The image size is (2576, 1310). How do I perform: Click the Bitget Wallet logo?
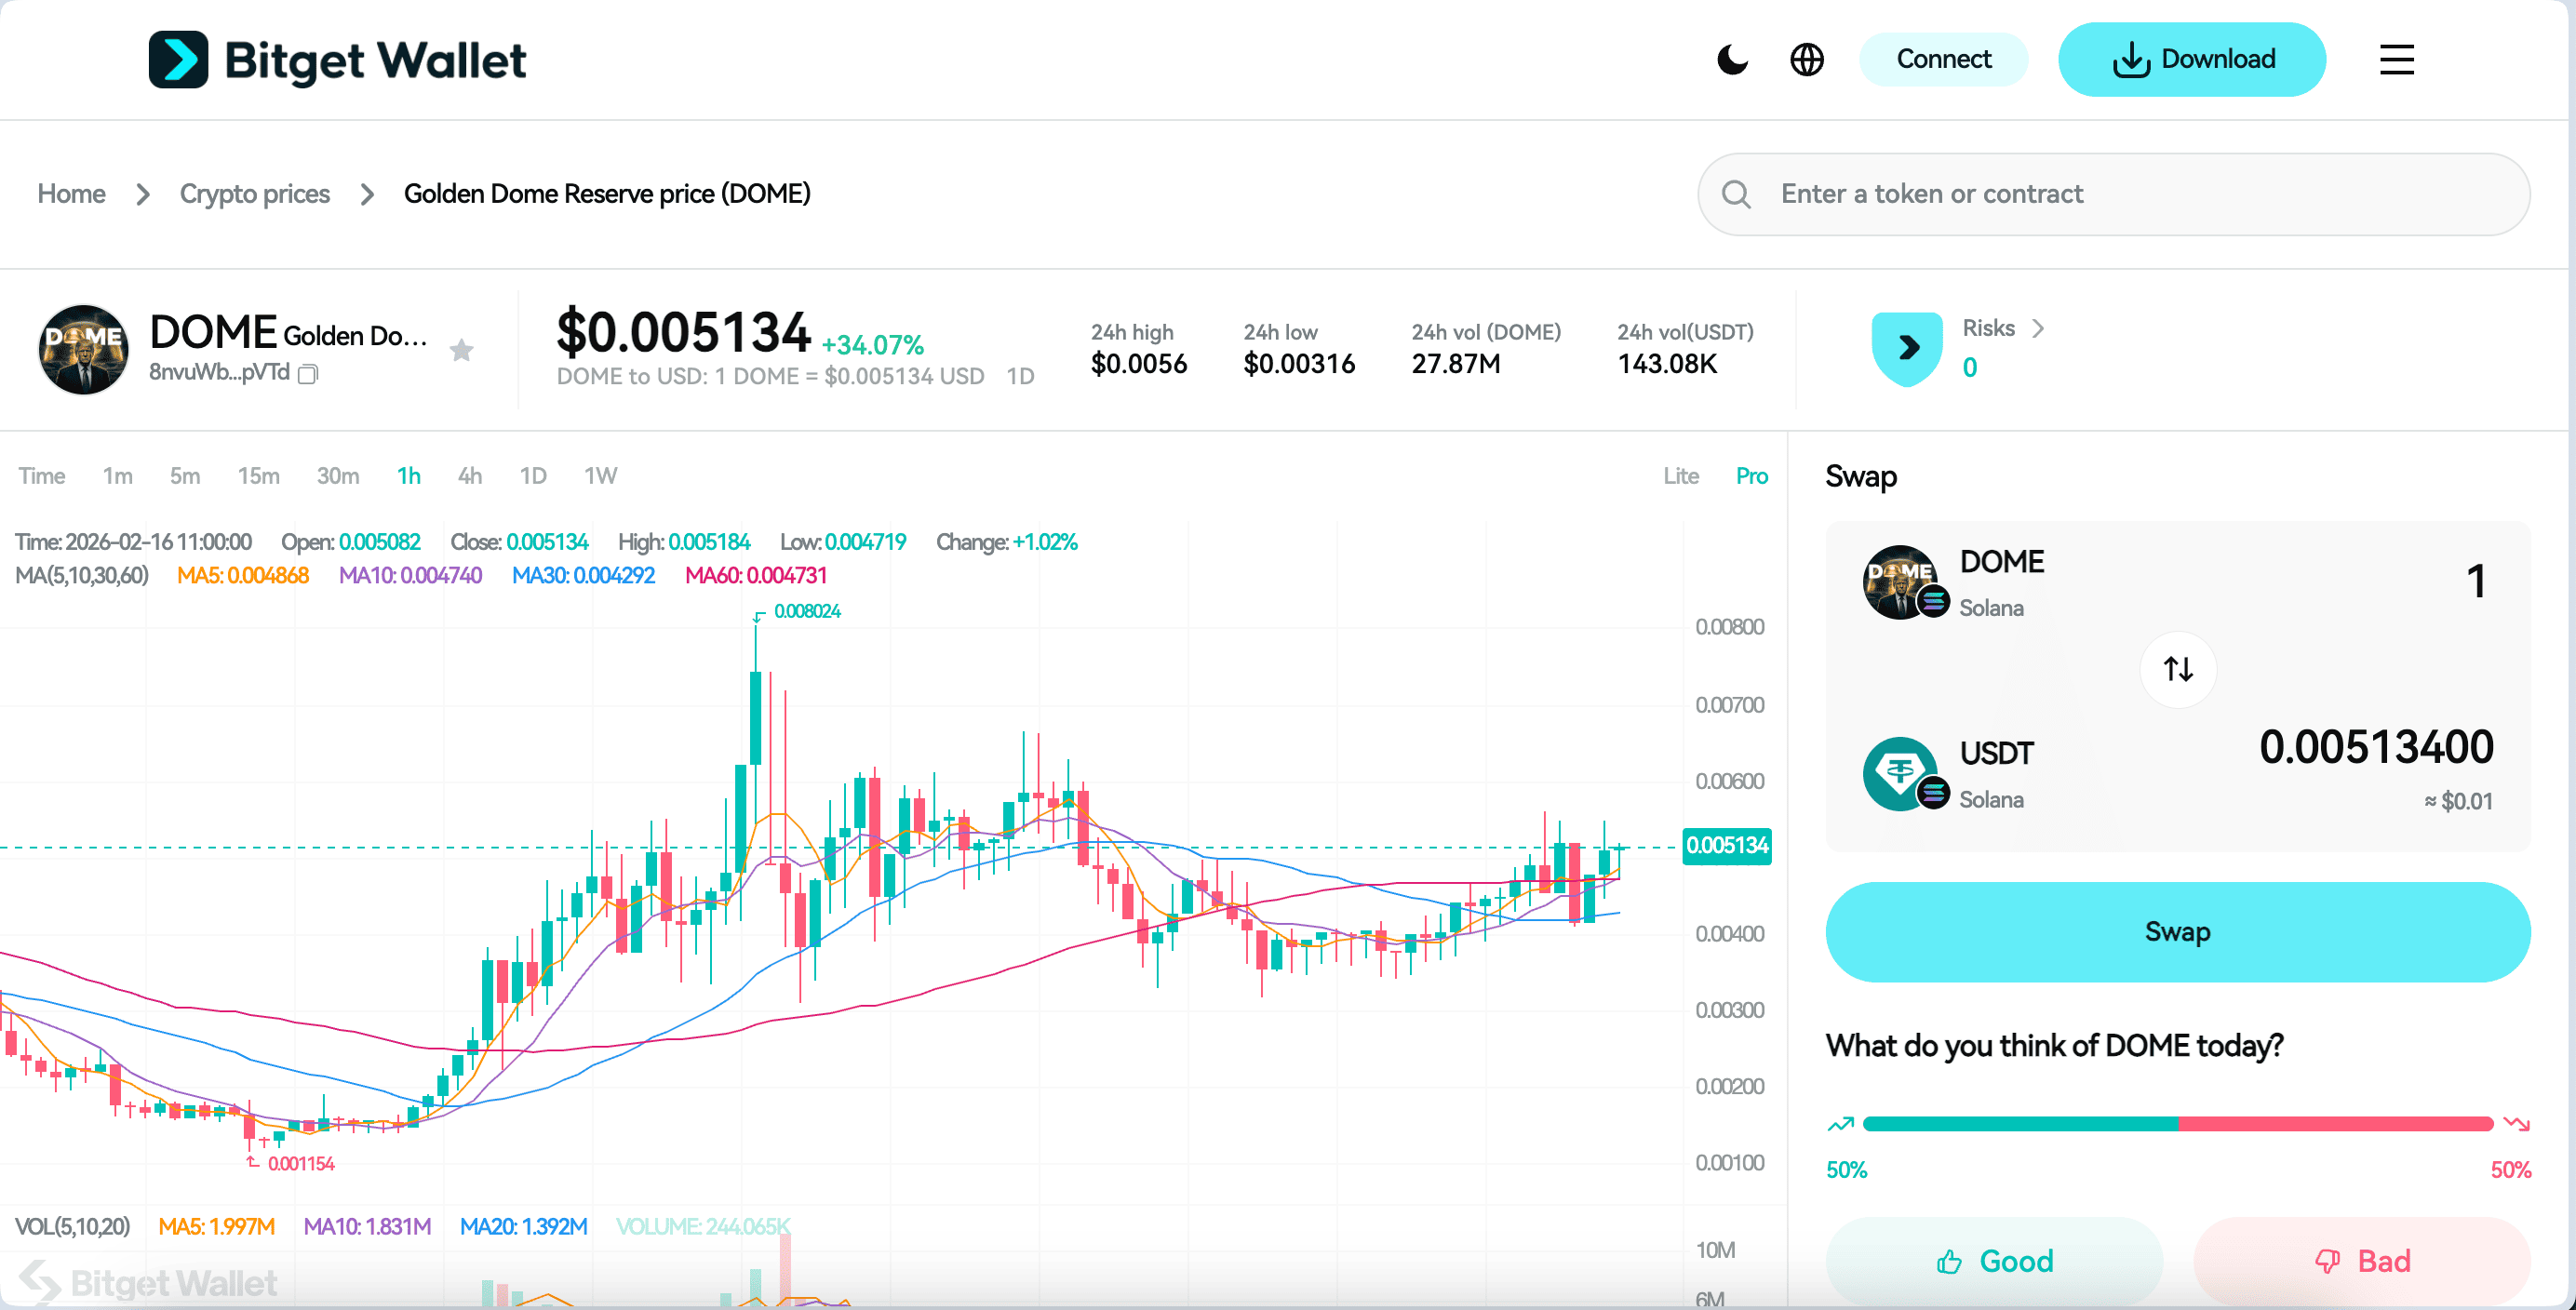tap(337, 60)
